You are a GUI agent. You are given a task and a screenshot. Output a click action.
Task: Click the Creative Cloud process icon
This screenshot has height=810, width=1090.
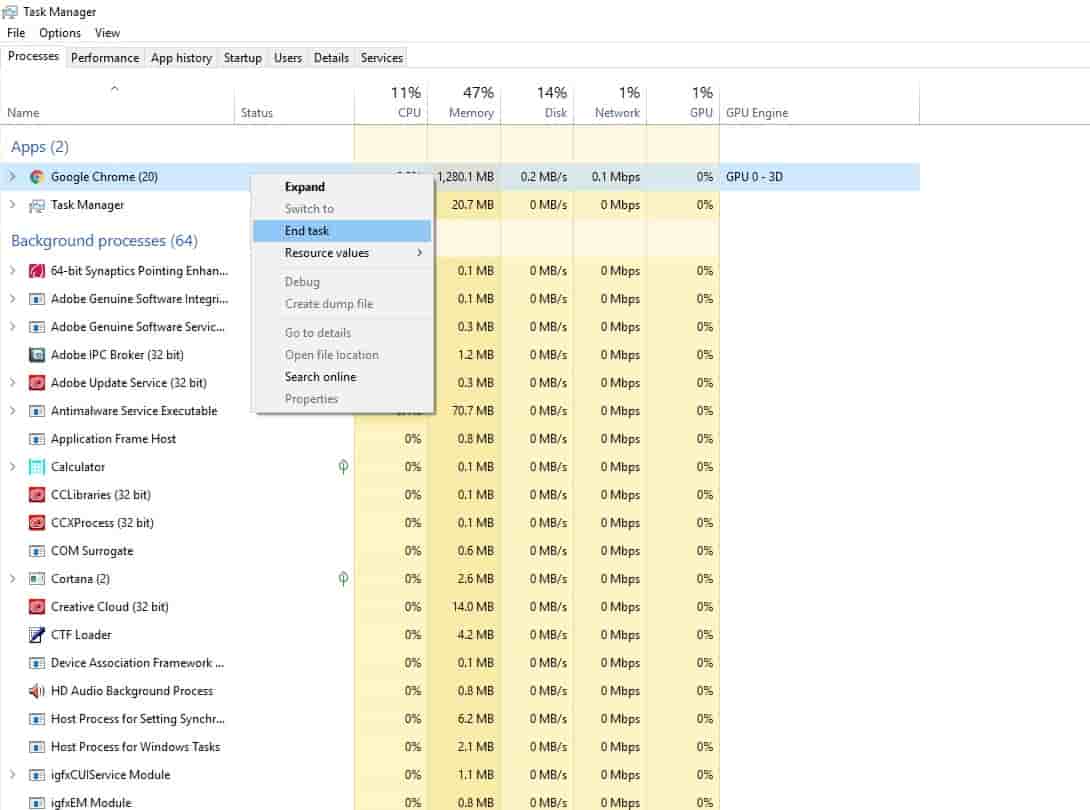click(36, 607)
